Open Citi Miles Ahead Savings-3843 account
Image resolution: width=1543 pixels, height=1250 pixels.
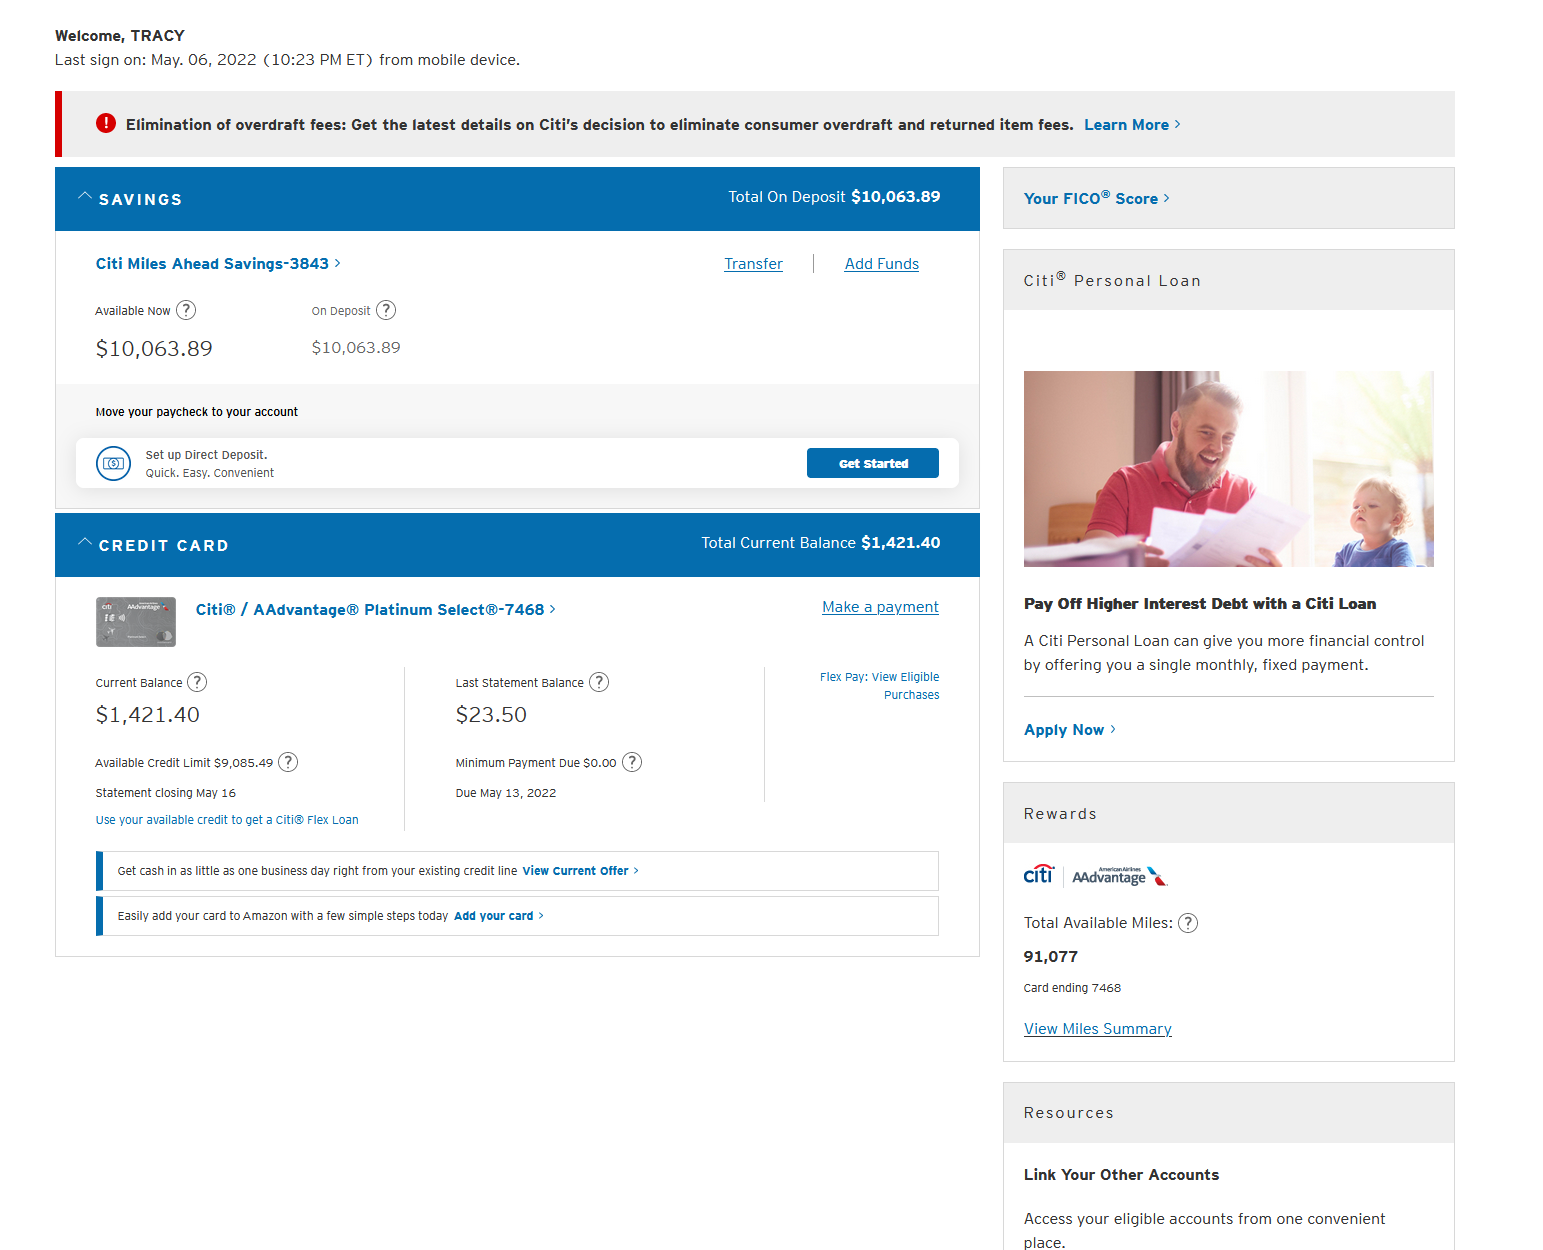coord(218,263)
